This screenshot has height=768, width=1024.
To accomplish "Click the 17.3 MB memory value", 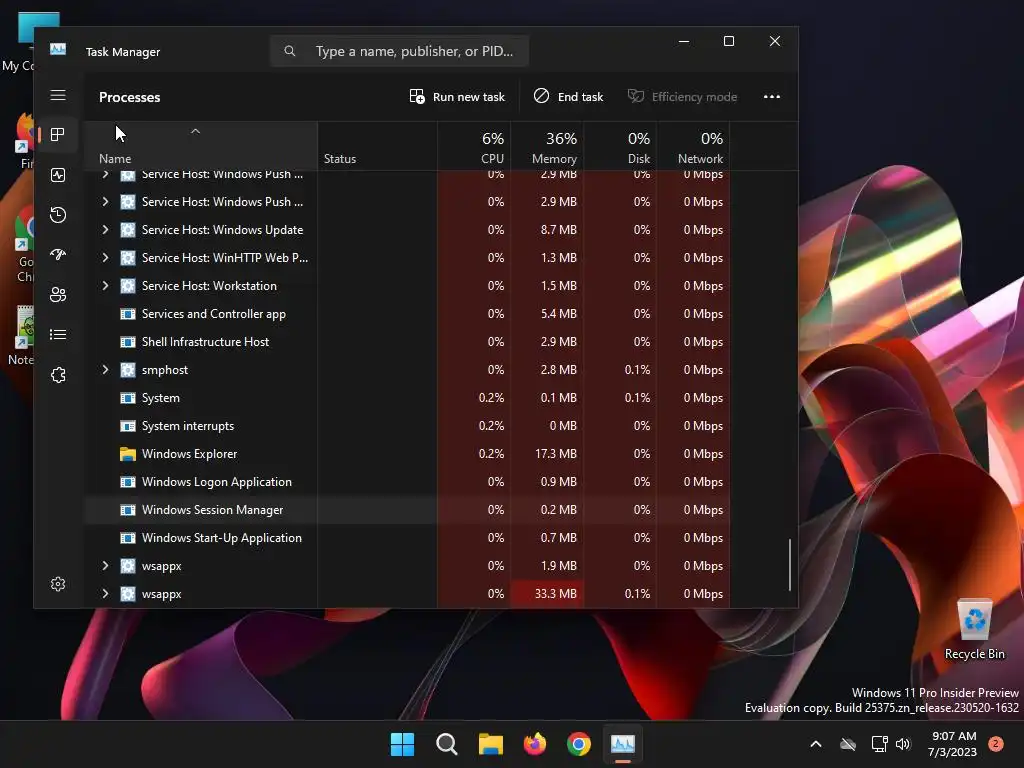I will (x=556, y=454).
